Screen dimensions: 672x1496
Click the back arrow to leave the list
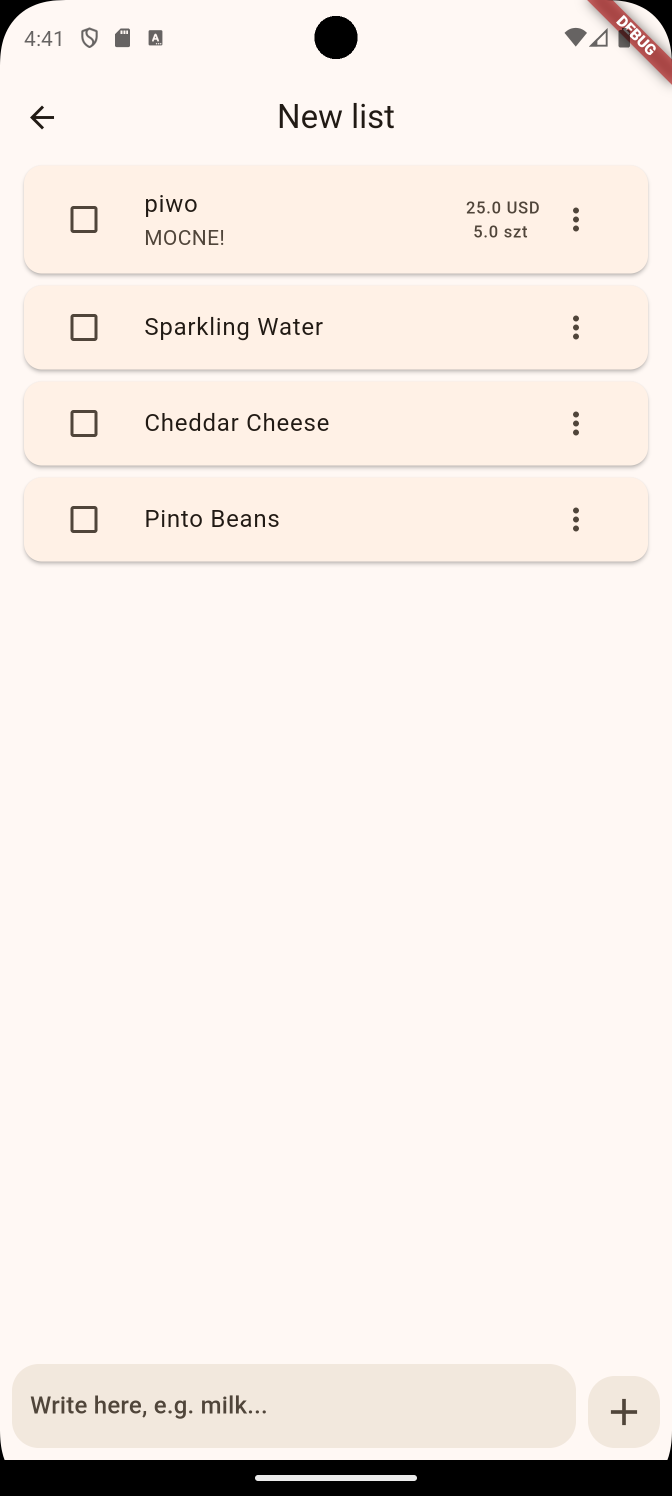point(42,117)
